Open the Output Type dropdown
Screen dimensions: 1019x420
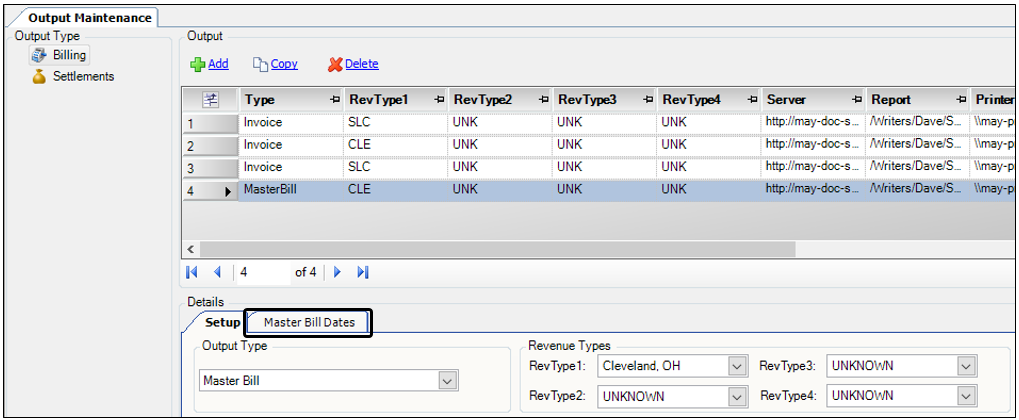[446, 381]
